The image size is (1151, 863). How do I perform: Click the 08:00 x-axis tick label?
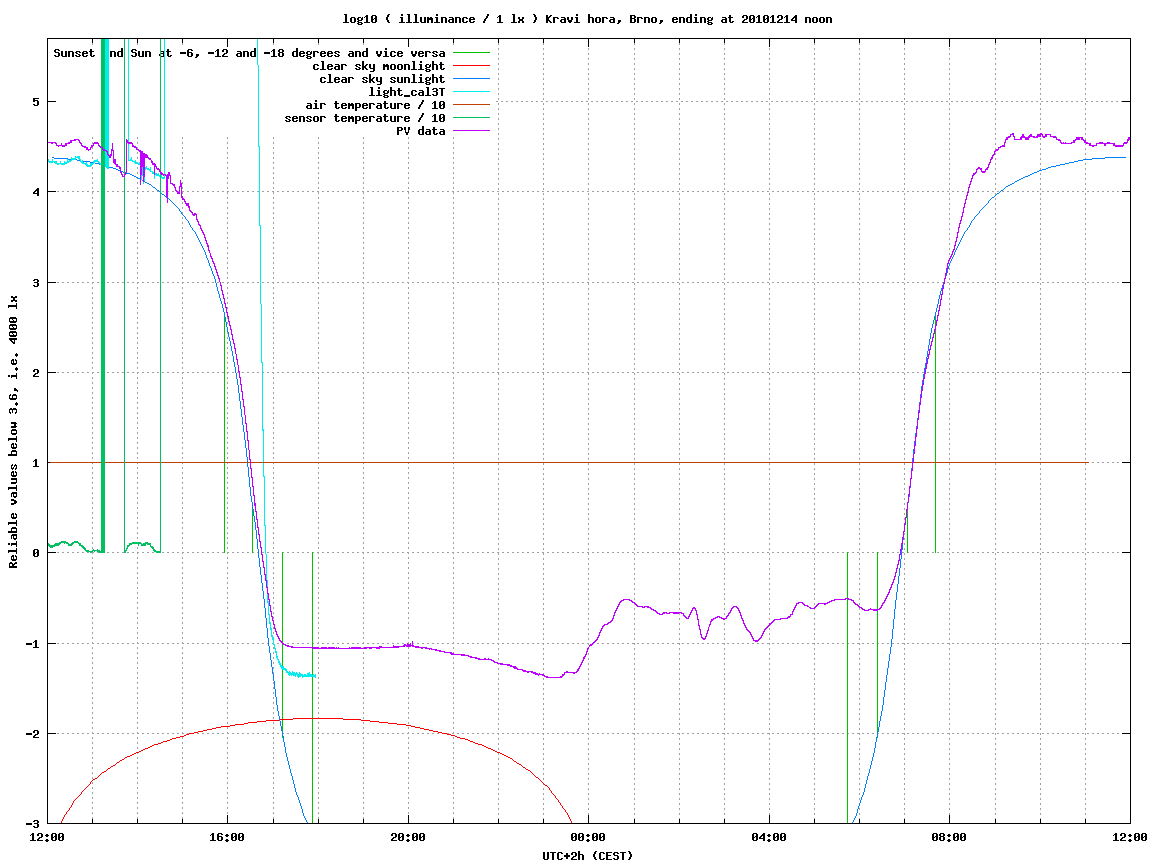(949, 837)
